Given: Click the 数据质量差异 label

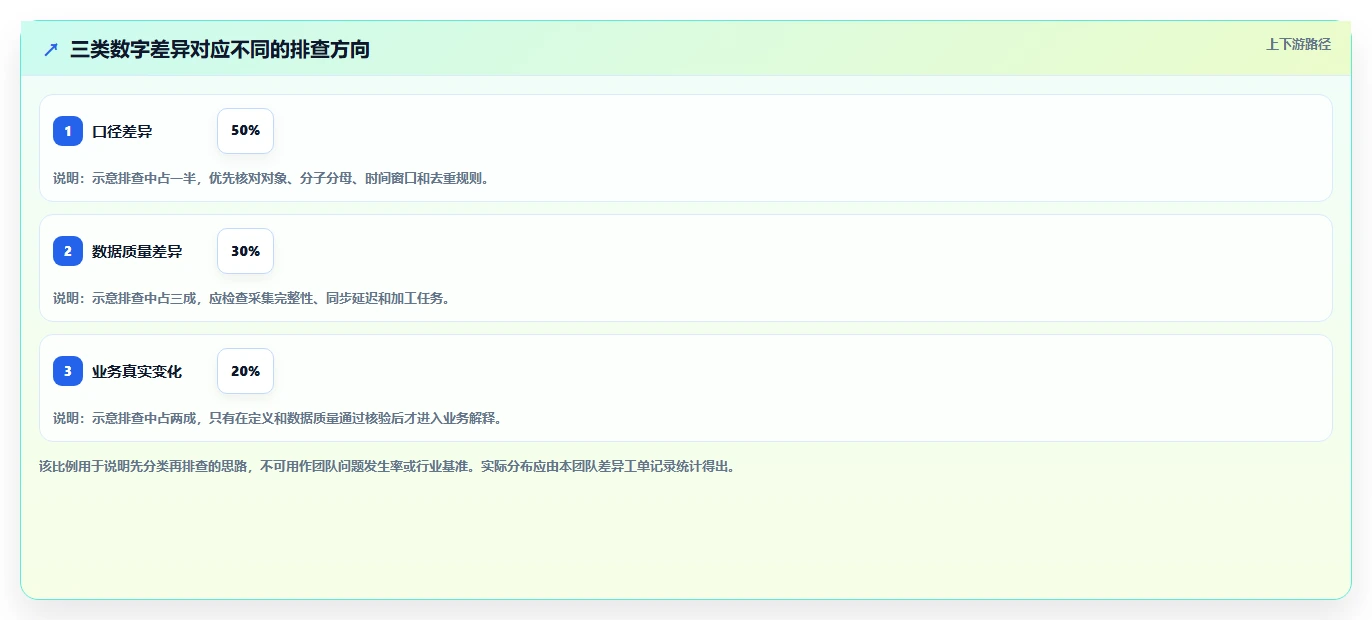Looking at the screenshot, I should click(x=137, y=251).
